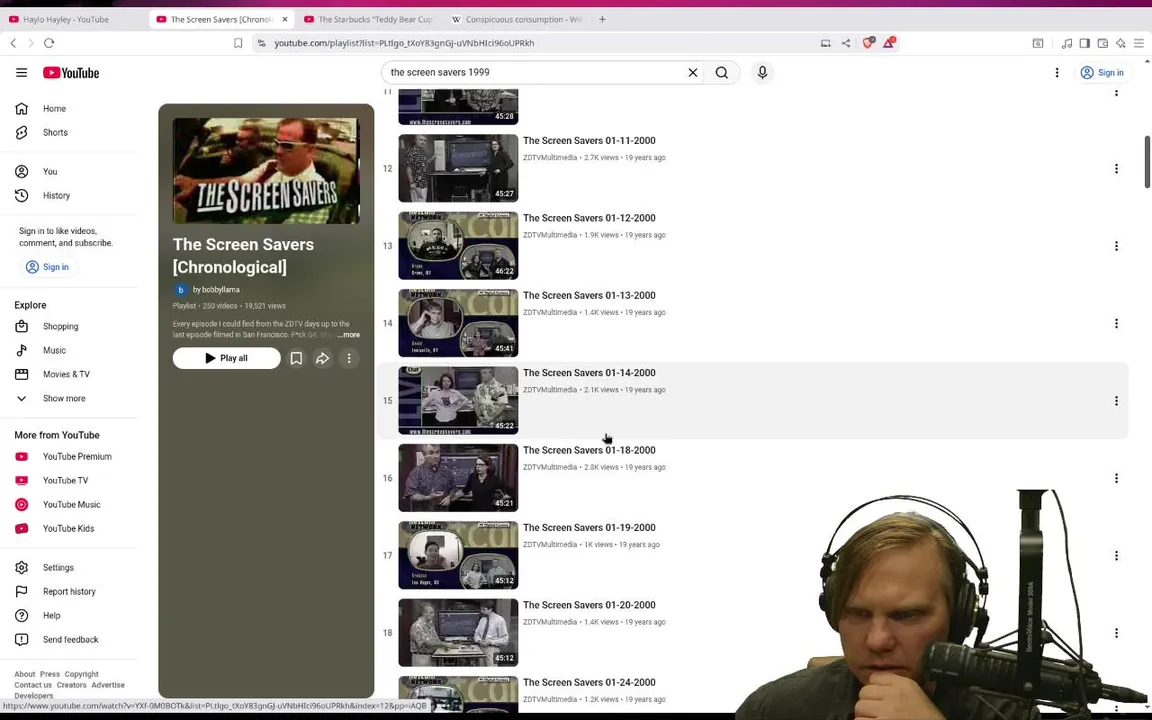Open the top-right YouTube settings dots menu
Image resolution: width=1152 pixels, height=720 pixels.
coord(1056,73)
